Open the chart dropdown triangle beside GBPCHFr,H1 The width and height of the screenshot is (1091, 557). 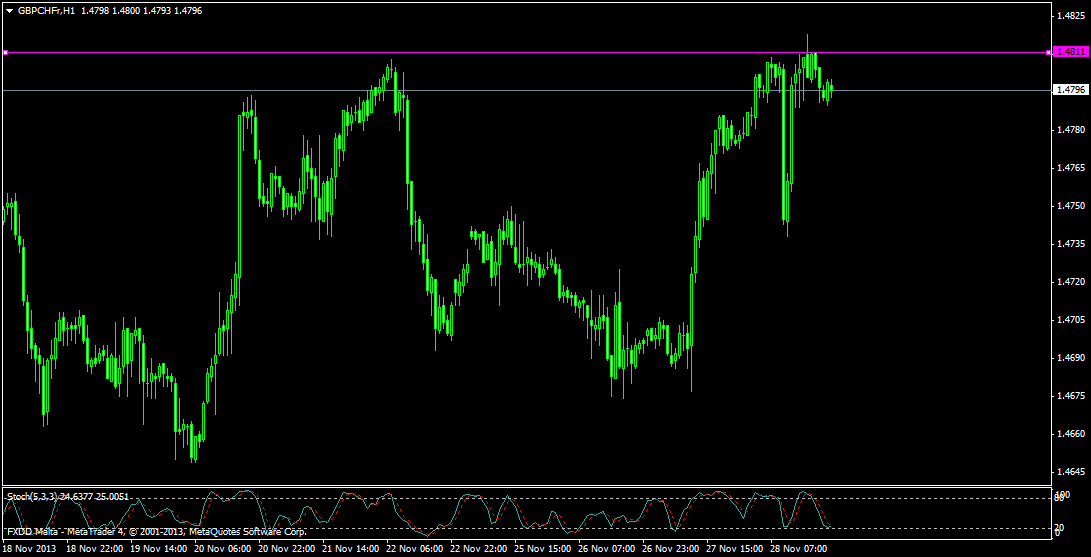9,11
